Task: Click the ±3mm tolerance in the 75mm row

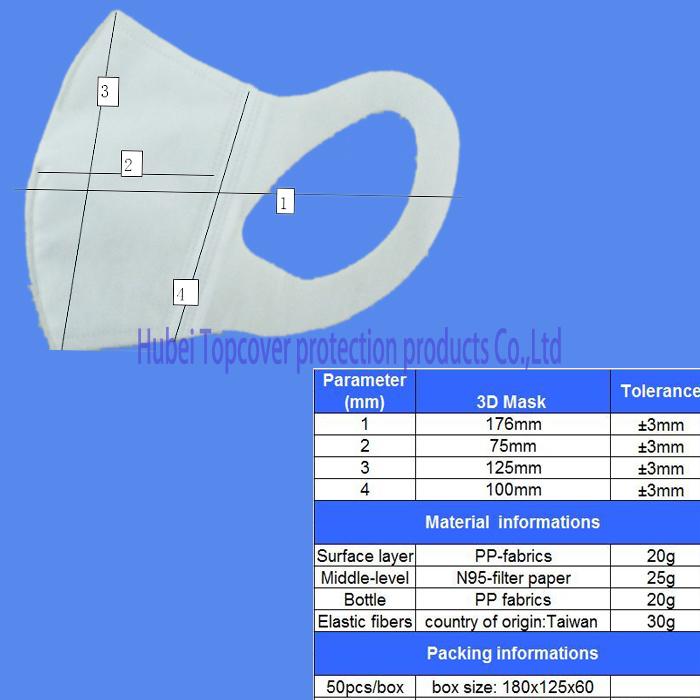Action: pyautogui.click(x=655, y=446)
